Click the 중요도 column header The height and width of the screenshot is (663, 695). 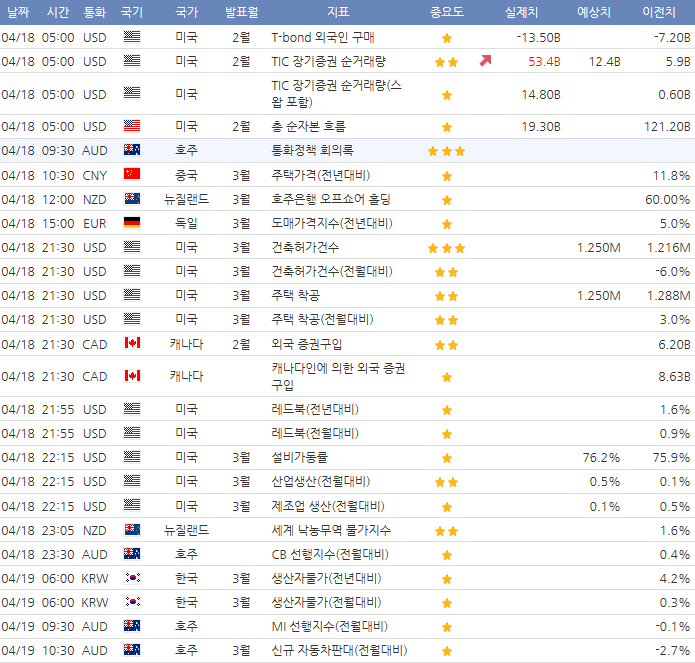click(x=446, y=12)
